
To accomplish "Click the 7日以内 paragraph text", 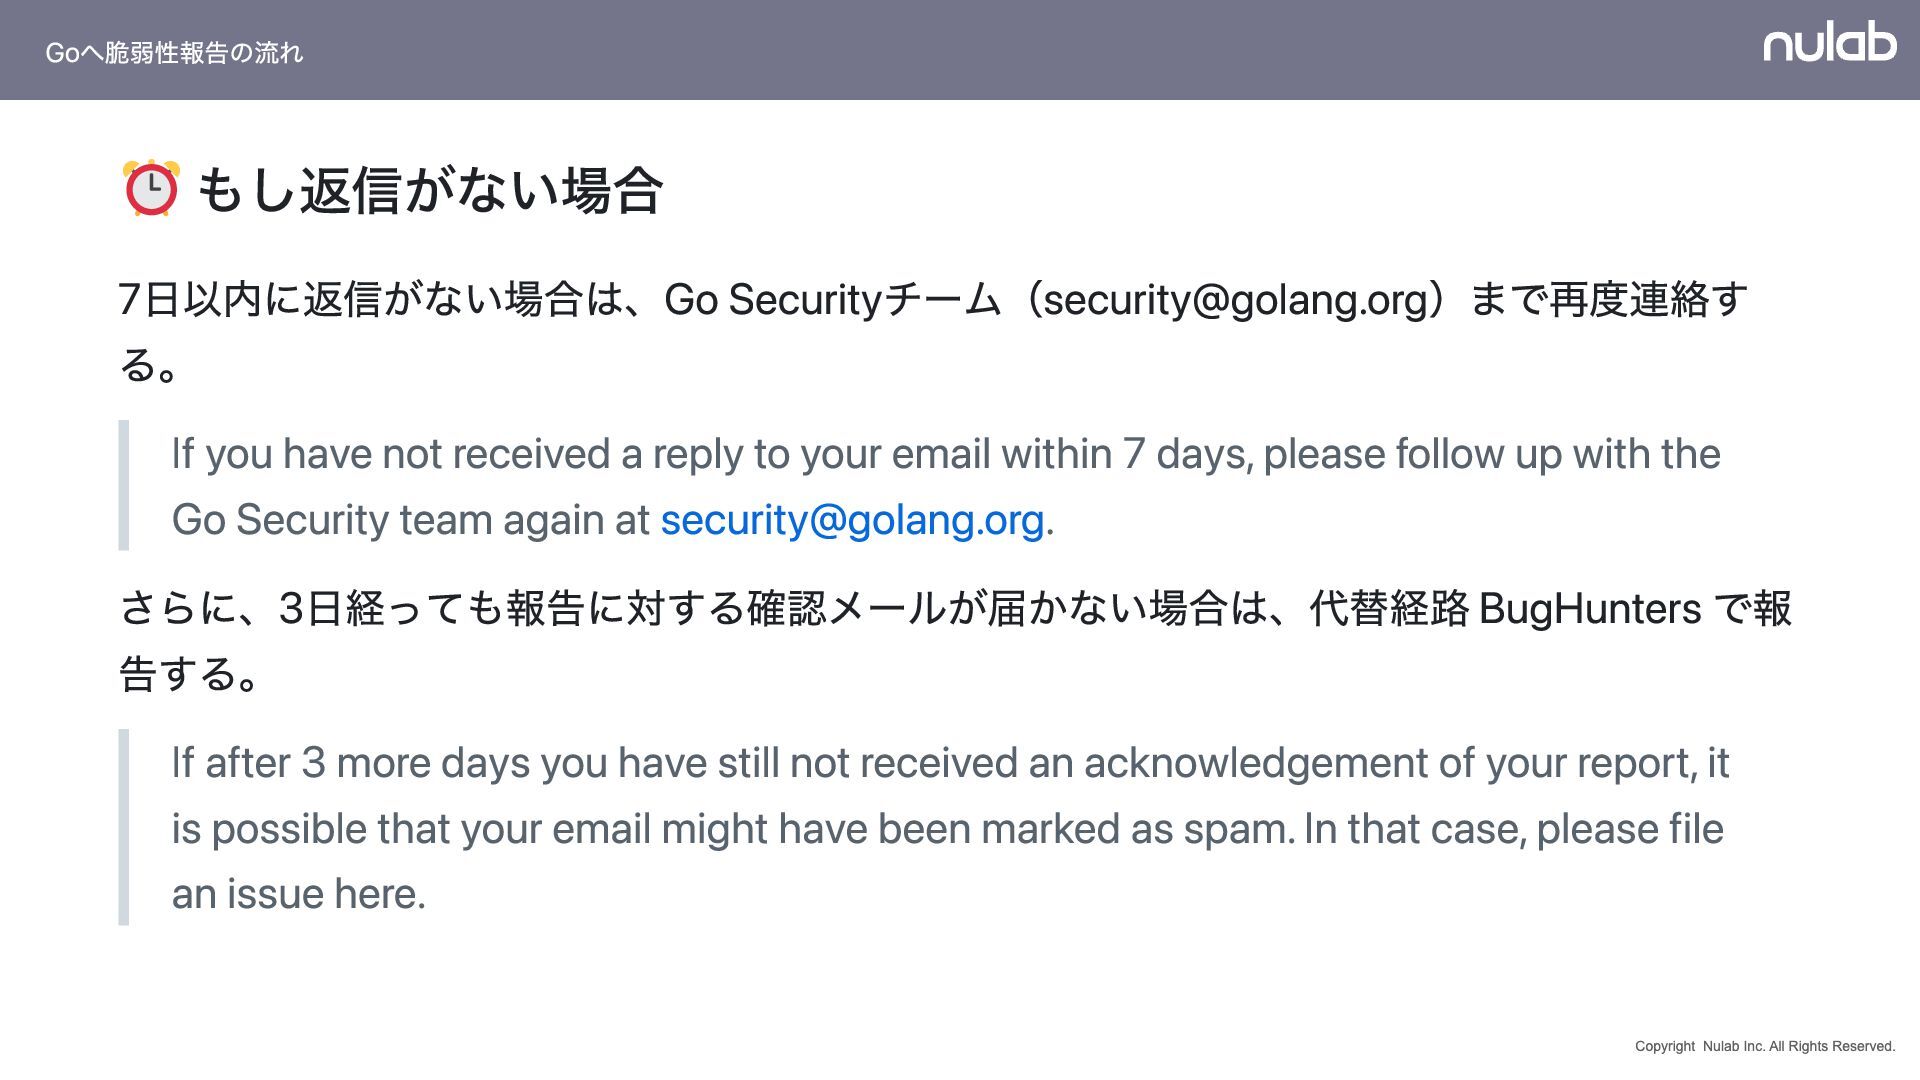I will pyautogui.click(x=934, y=332).
